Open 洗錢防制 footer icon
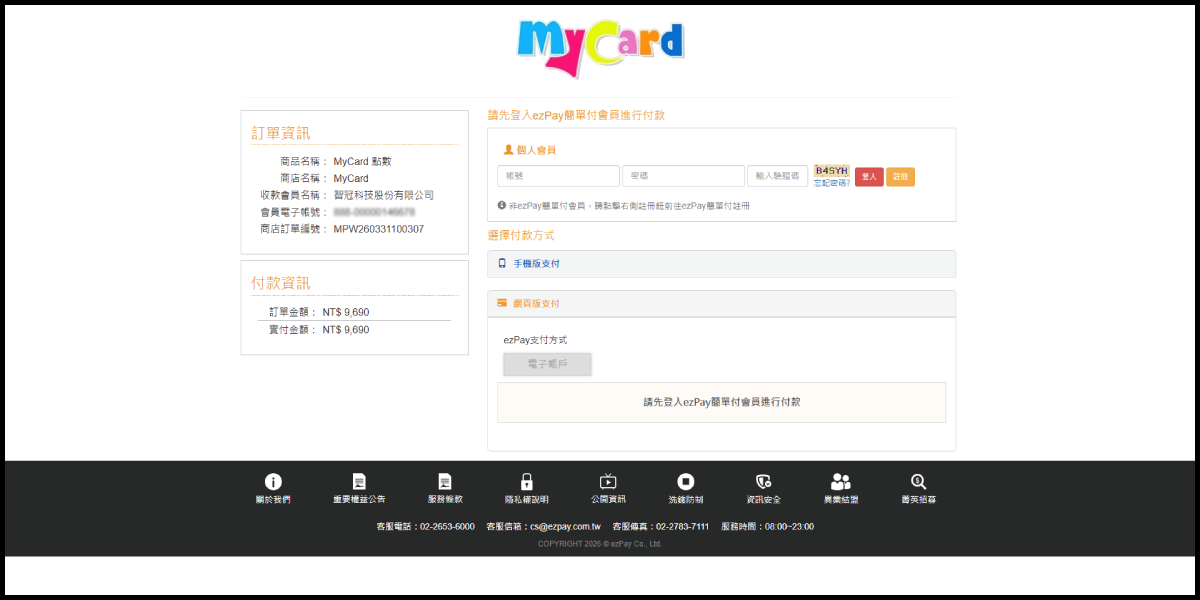The width and height of the screenshot is (1200, 600). pyautogui.click(x=686, y=482)
